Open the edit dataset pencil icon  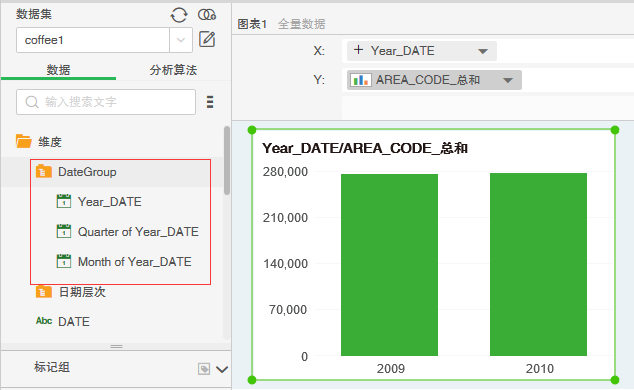[x=207, y=40]
